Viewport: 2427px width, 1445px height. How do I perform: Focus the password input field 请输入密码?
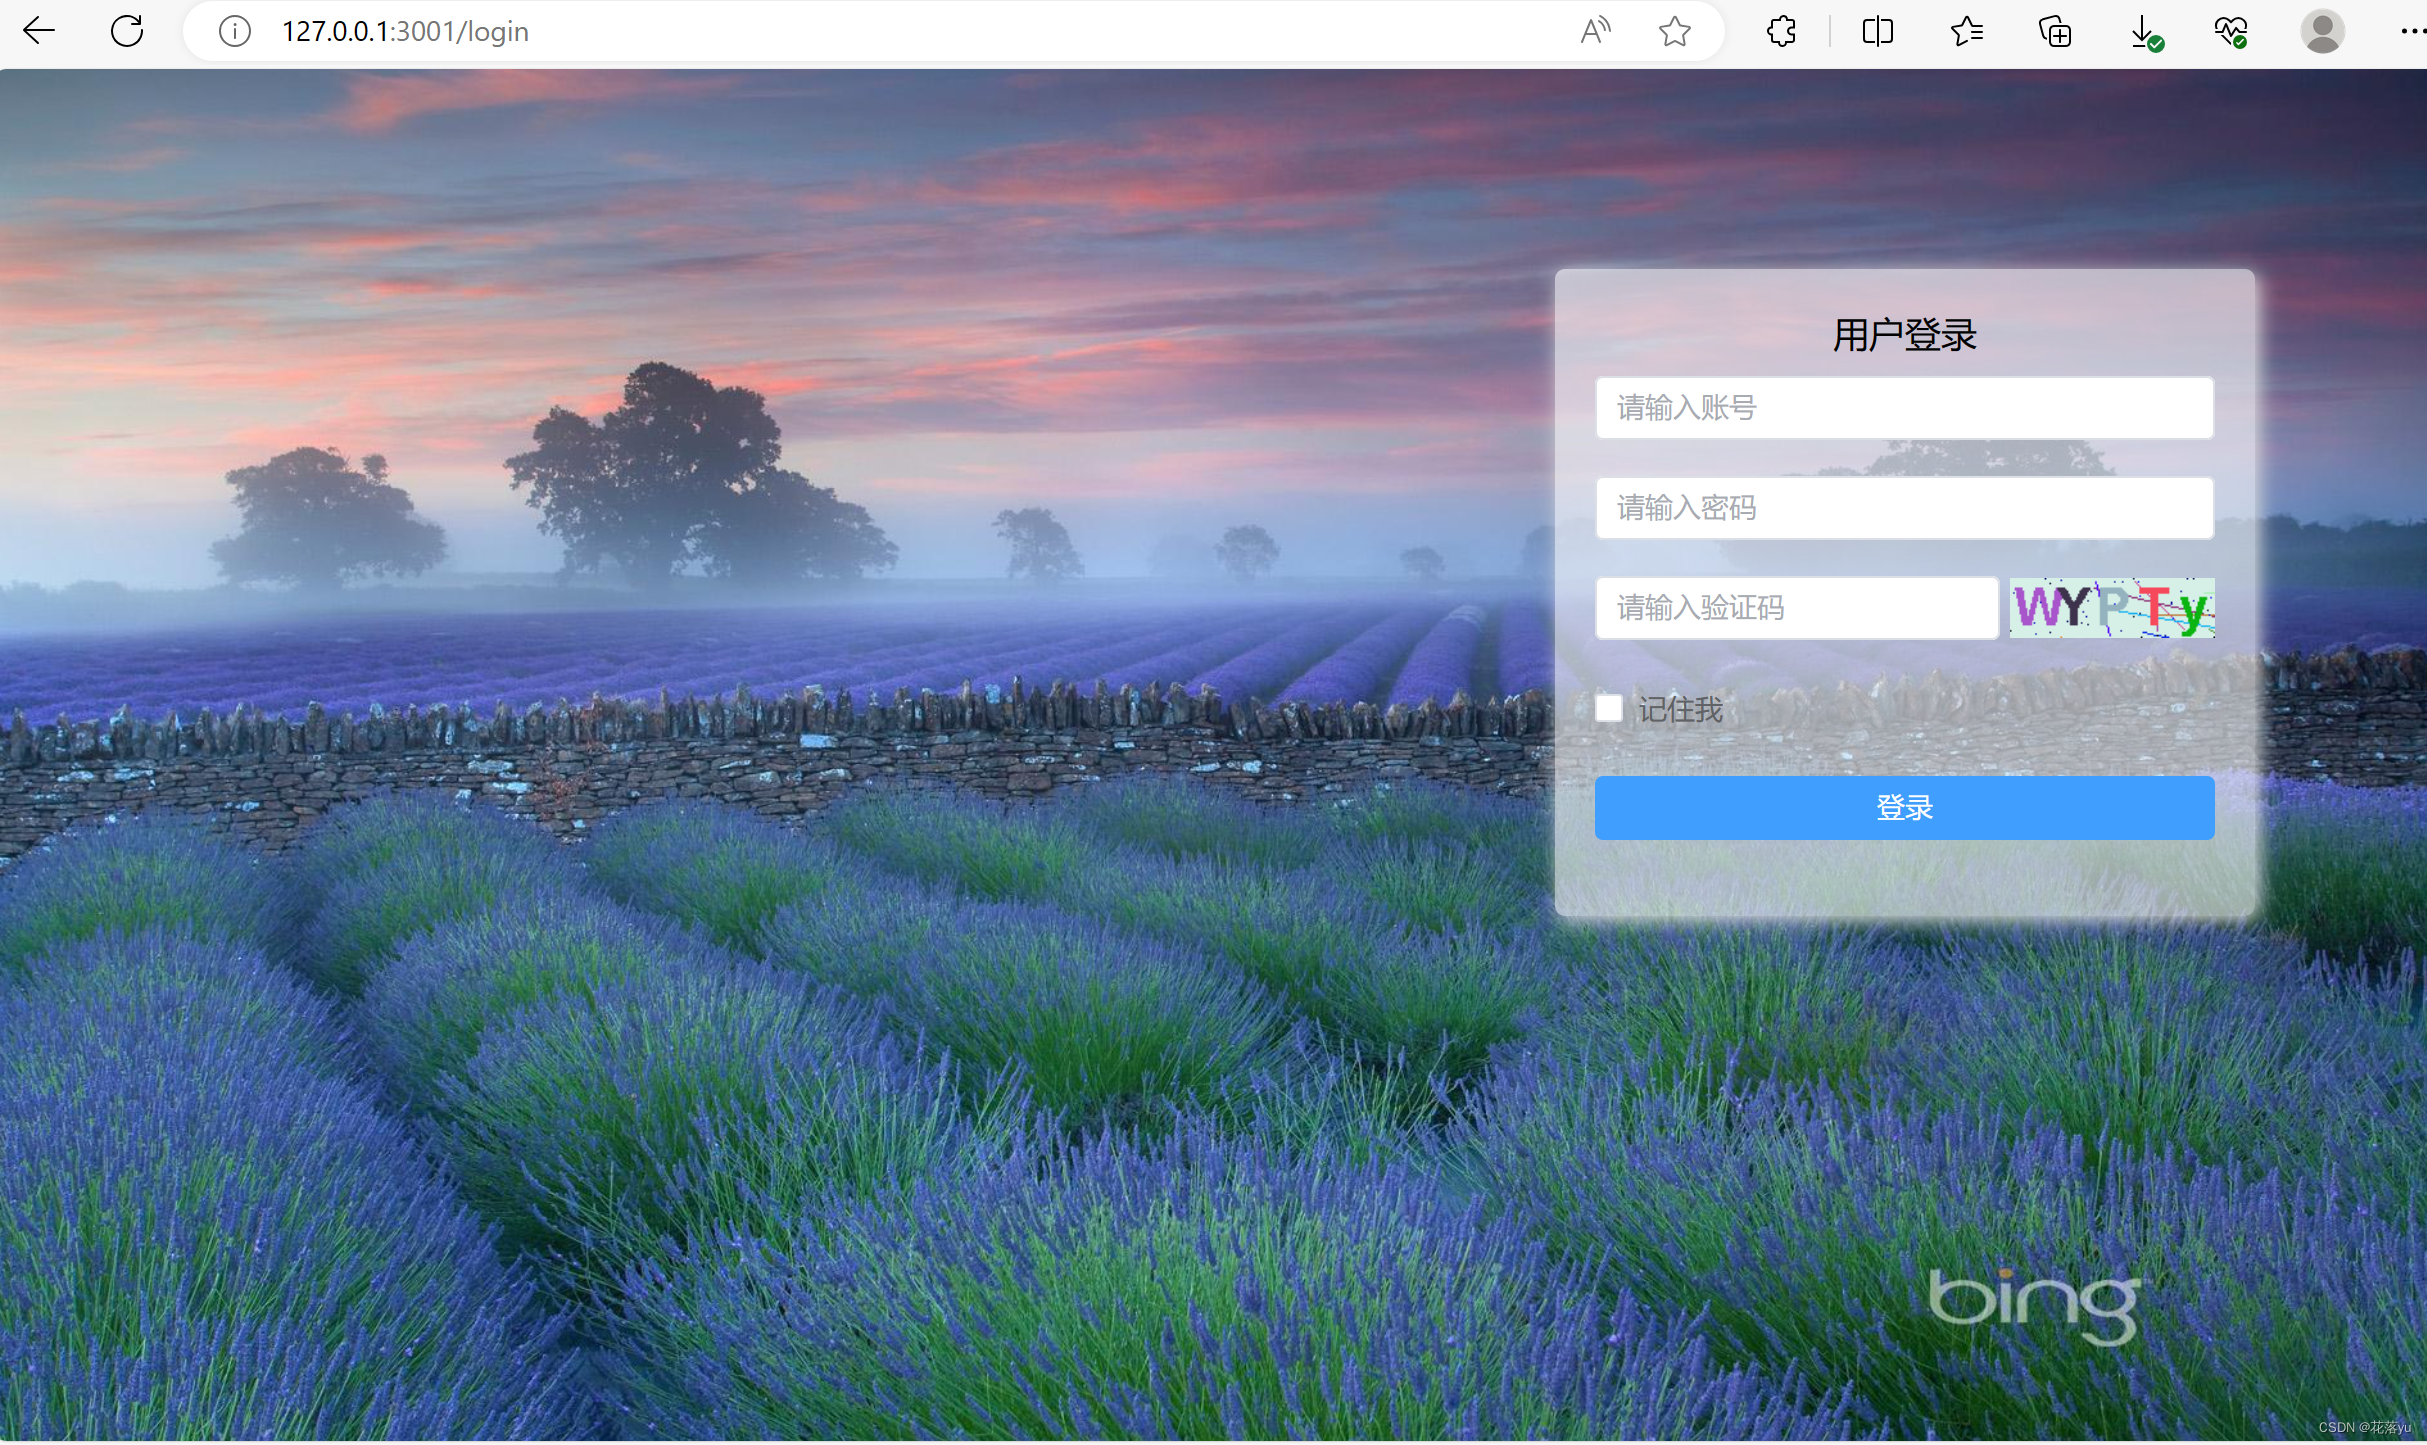click(x=1904, y=508)
